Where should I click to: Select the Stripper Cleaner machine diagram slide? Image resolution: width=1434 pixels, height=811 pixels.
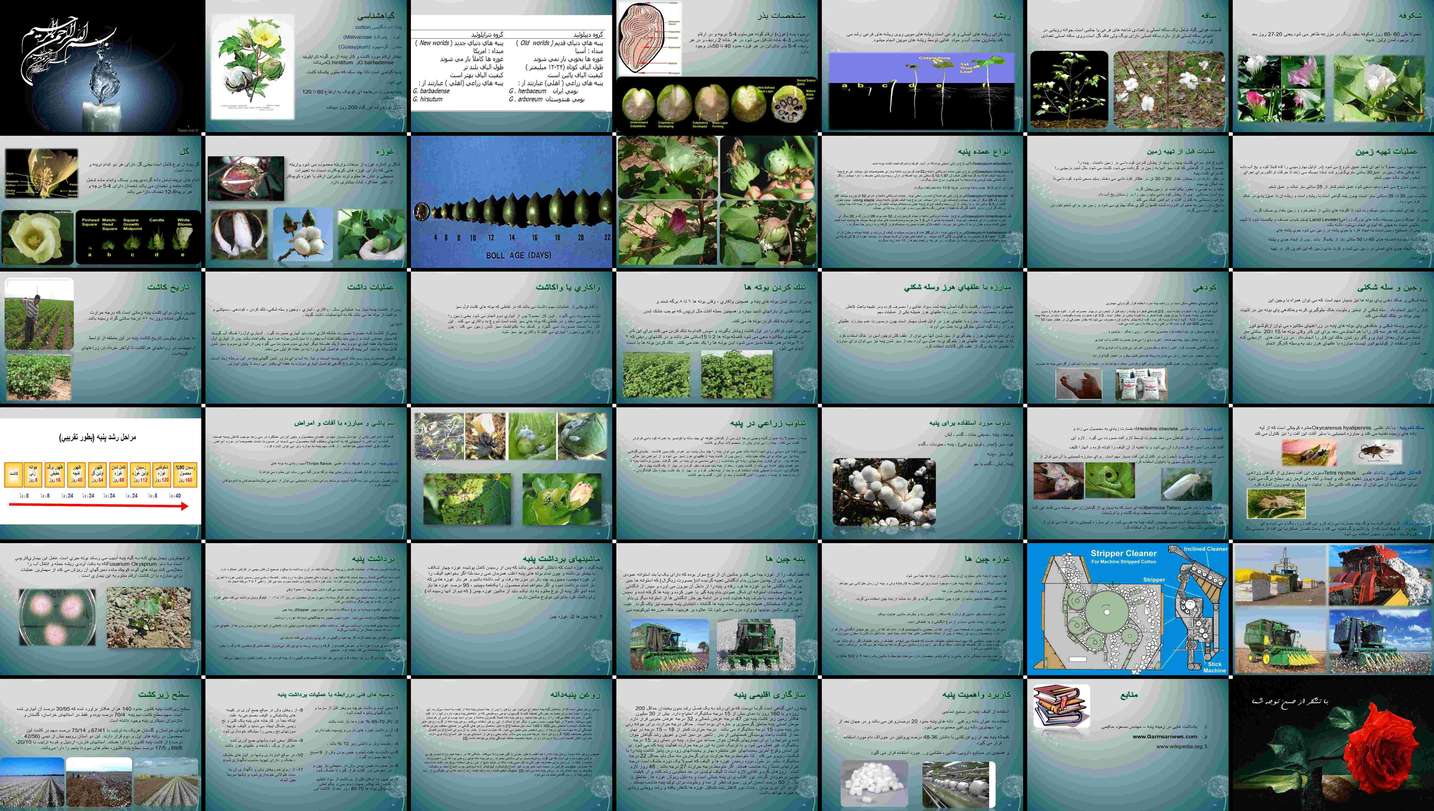(1126, 609)
